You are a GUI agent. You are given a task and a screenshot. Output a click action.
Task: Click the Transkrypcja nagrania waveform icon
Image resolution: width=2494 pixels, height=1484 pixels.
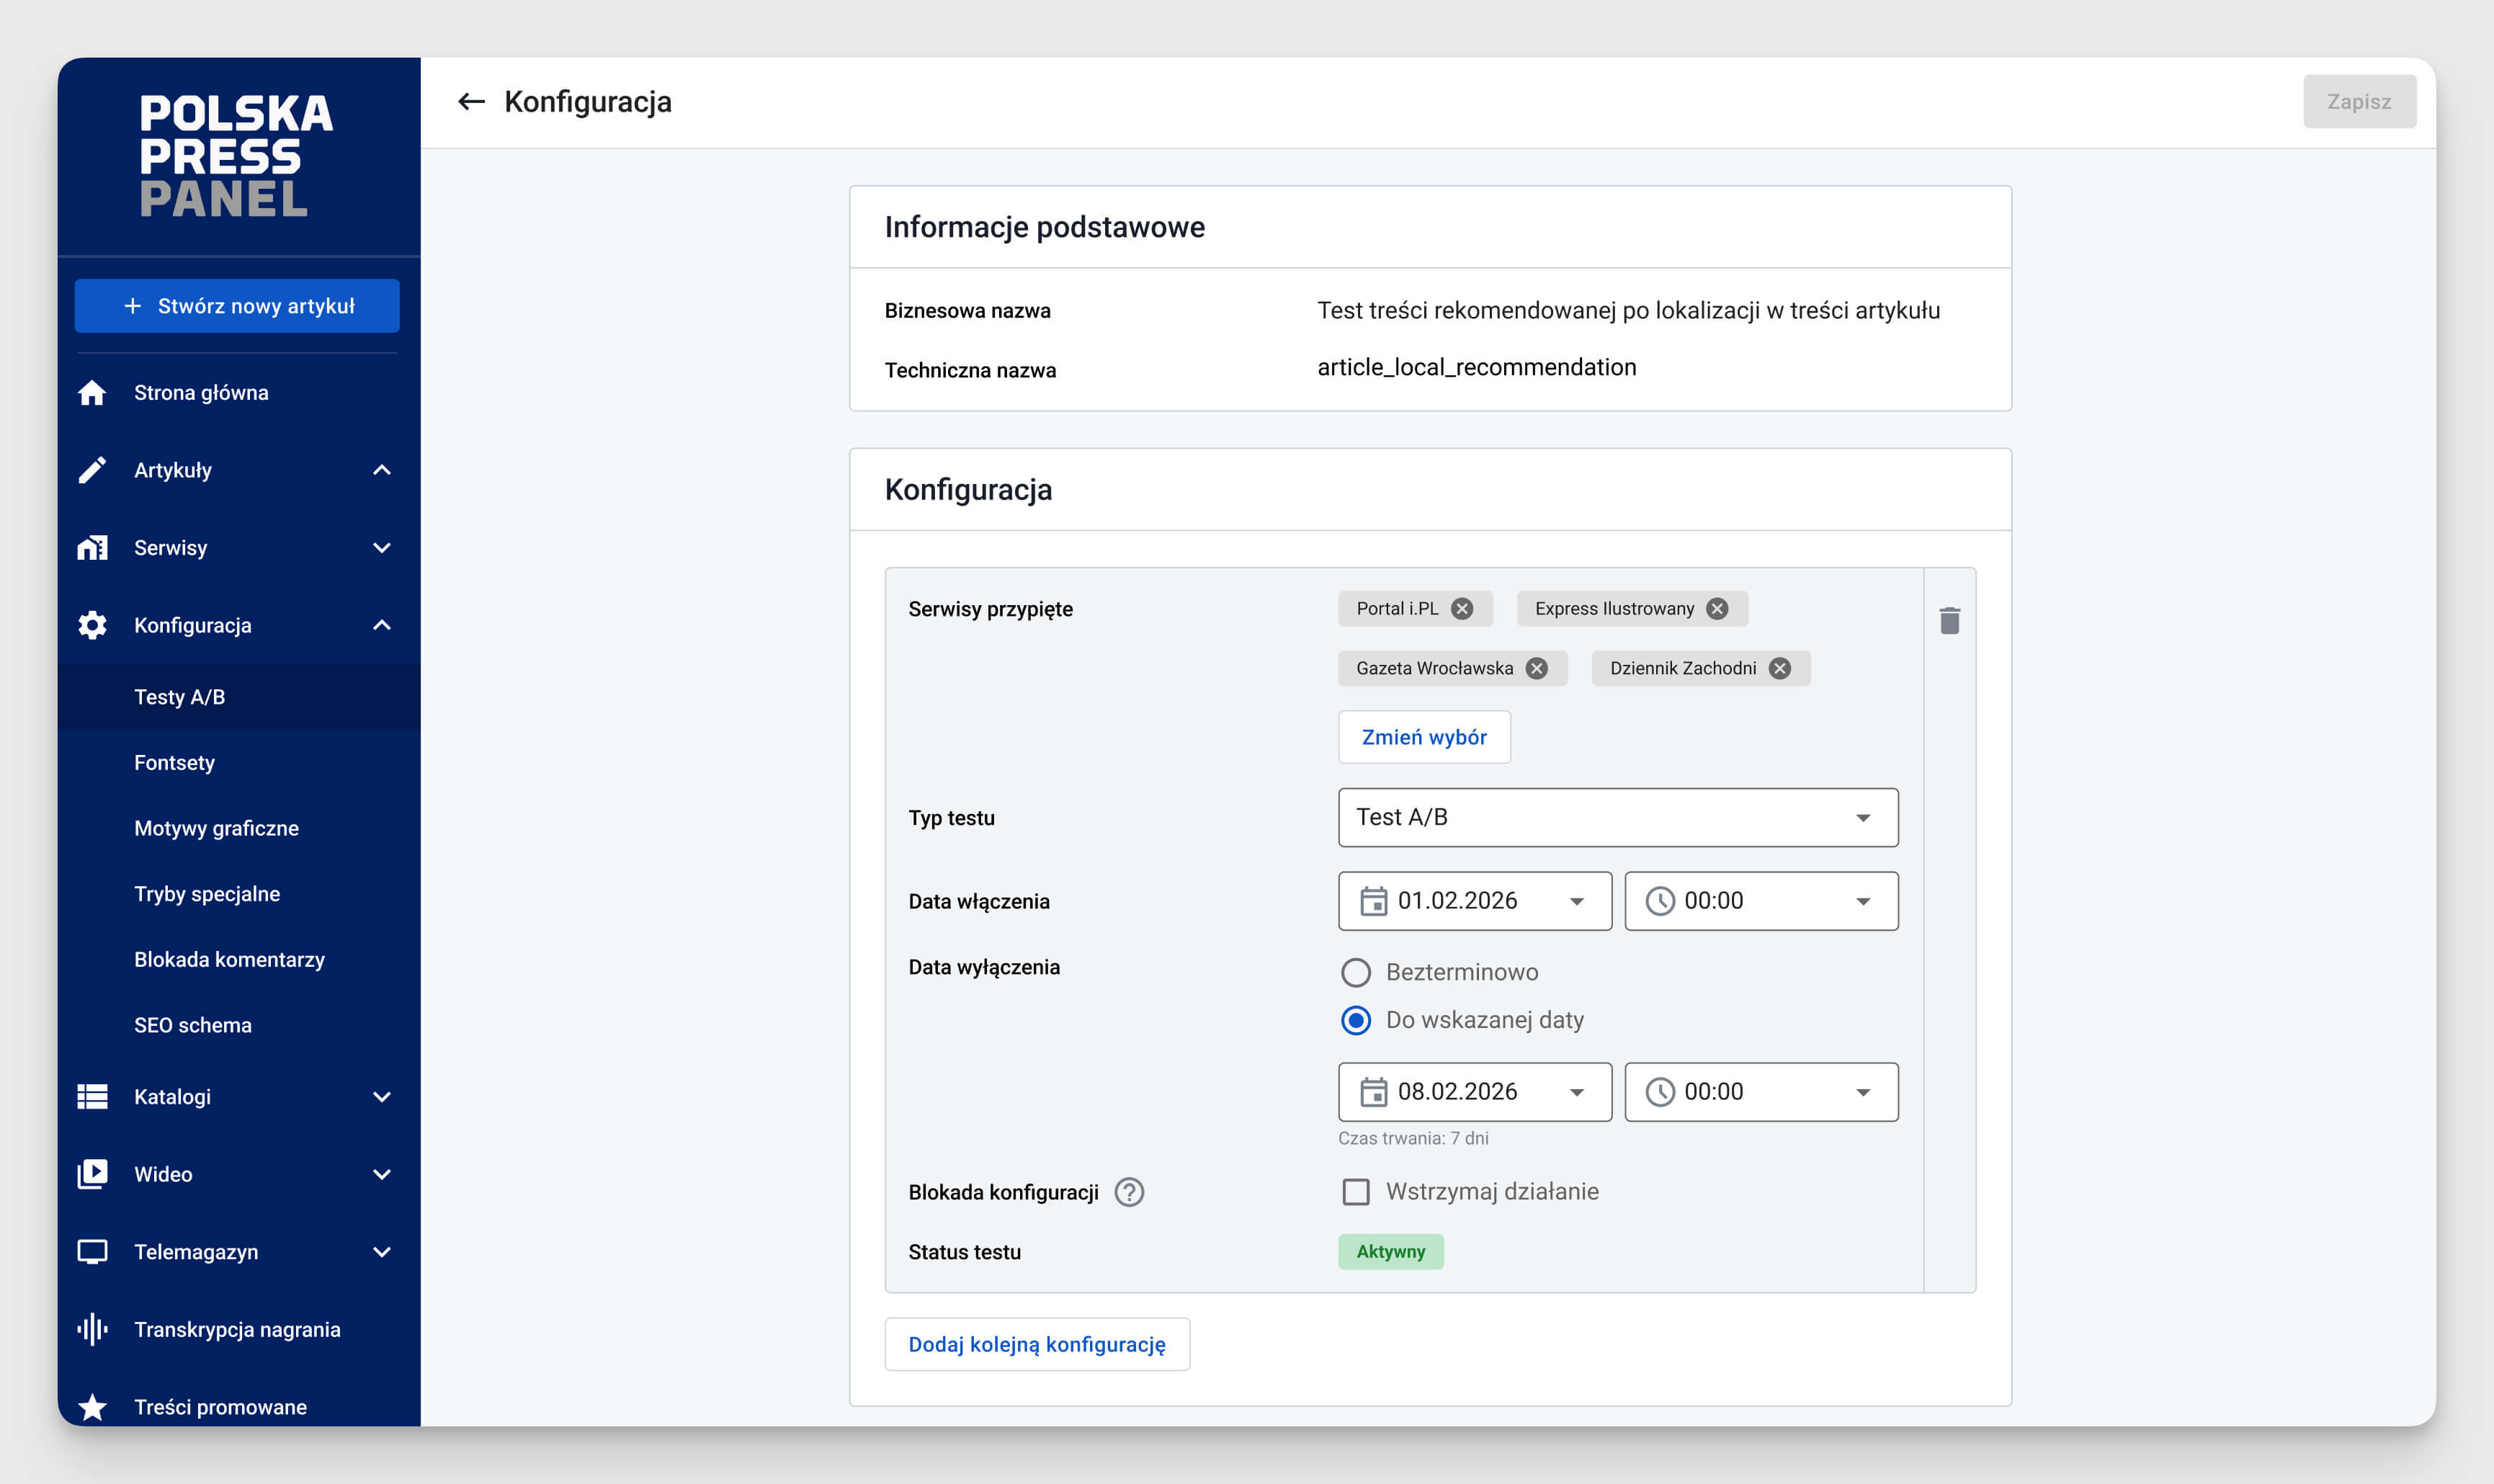(92, 1330)
